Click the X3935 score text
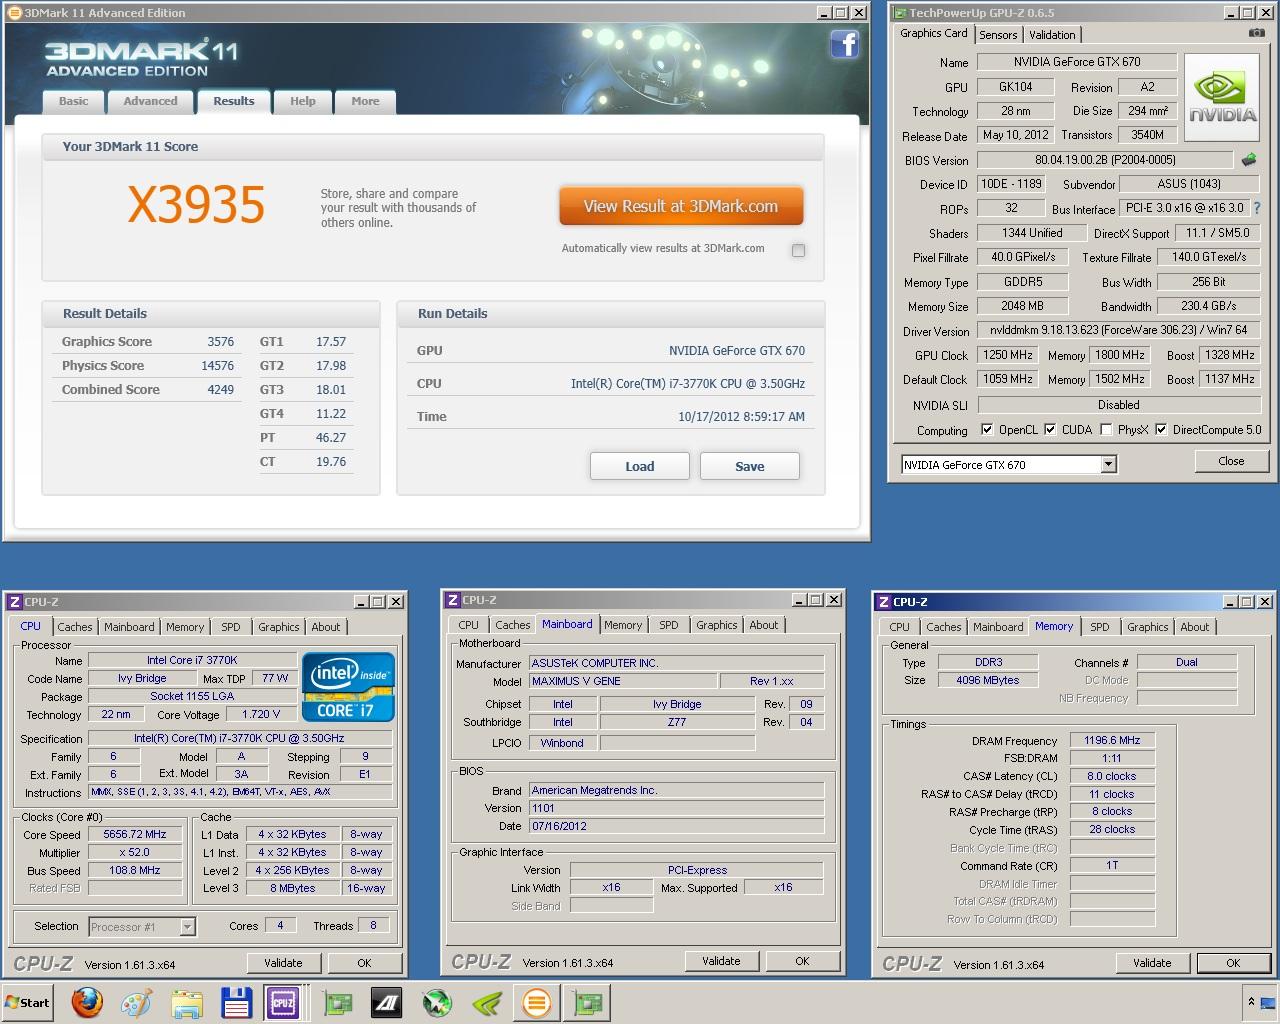The height and width of the screenshot is (1024, 1280). click(196, 205)
